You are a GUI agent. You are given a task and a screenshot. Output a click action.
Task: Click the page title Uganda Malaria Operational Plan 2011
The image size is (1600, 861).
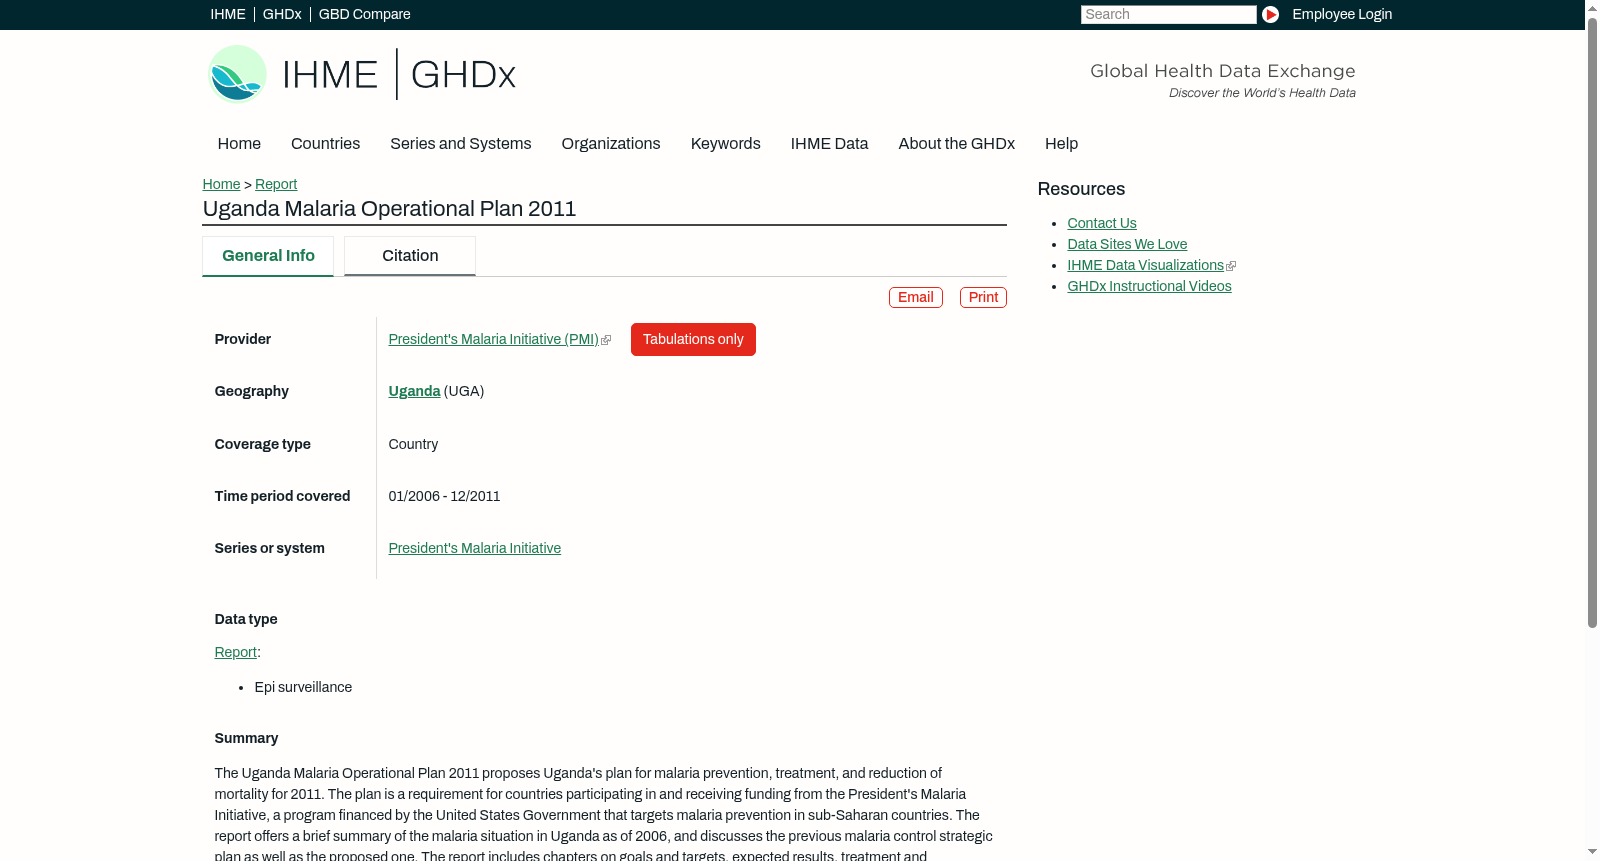pos(390,209)
